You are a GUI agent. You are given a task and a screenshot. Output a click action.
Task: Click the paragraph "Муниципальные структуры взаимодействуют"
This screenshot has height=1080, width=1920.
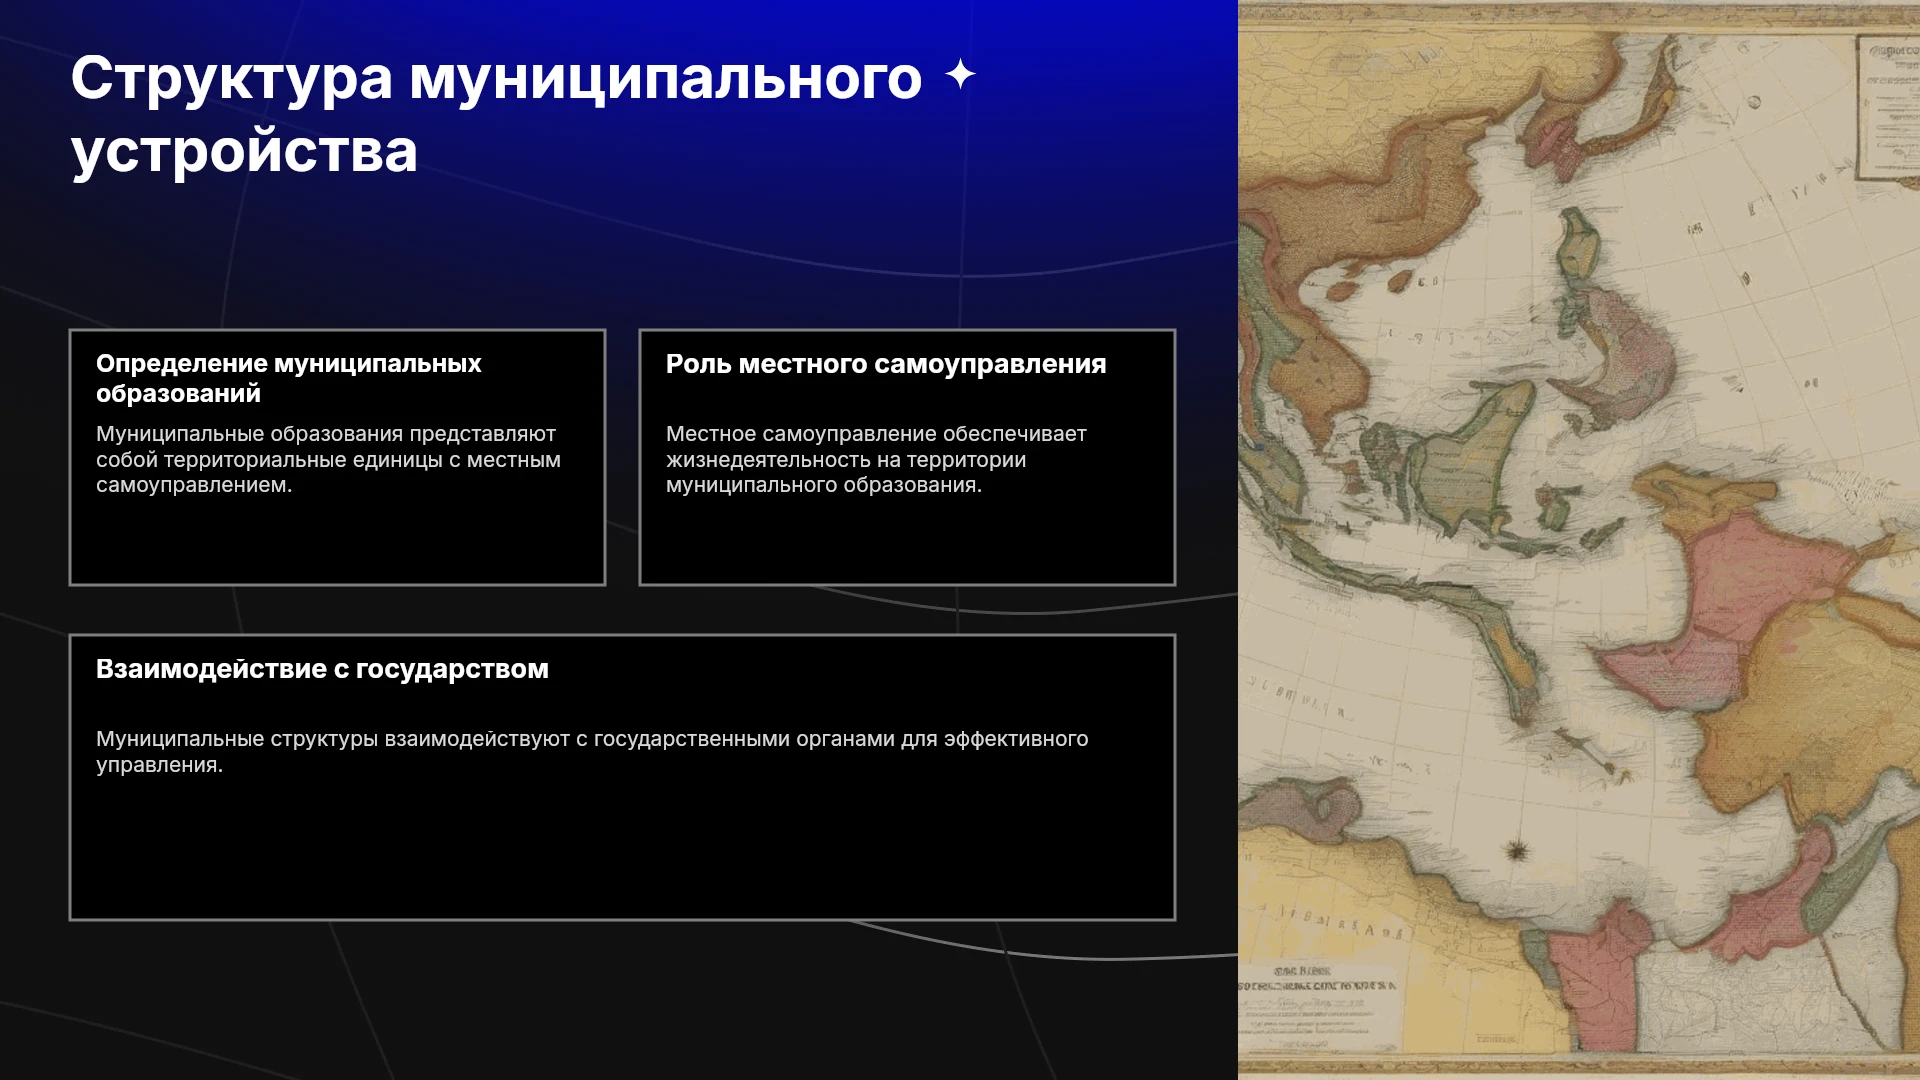pos(592,751)
